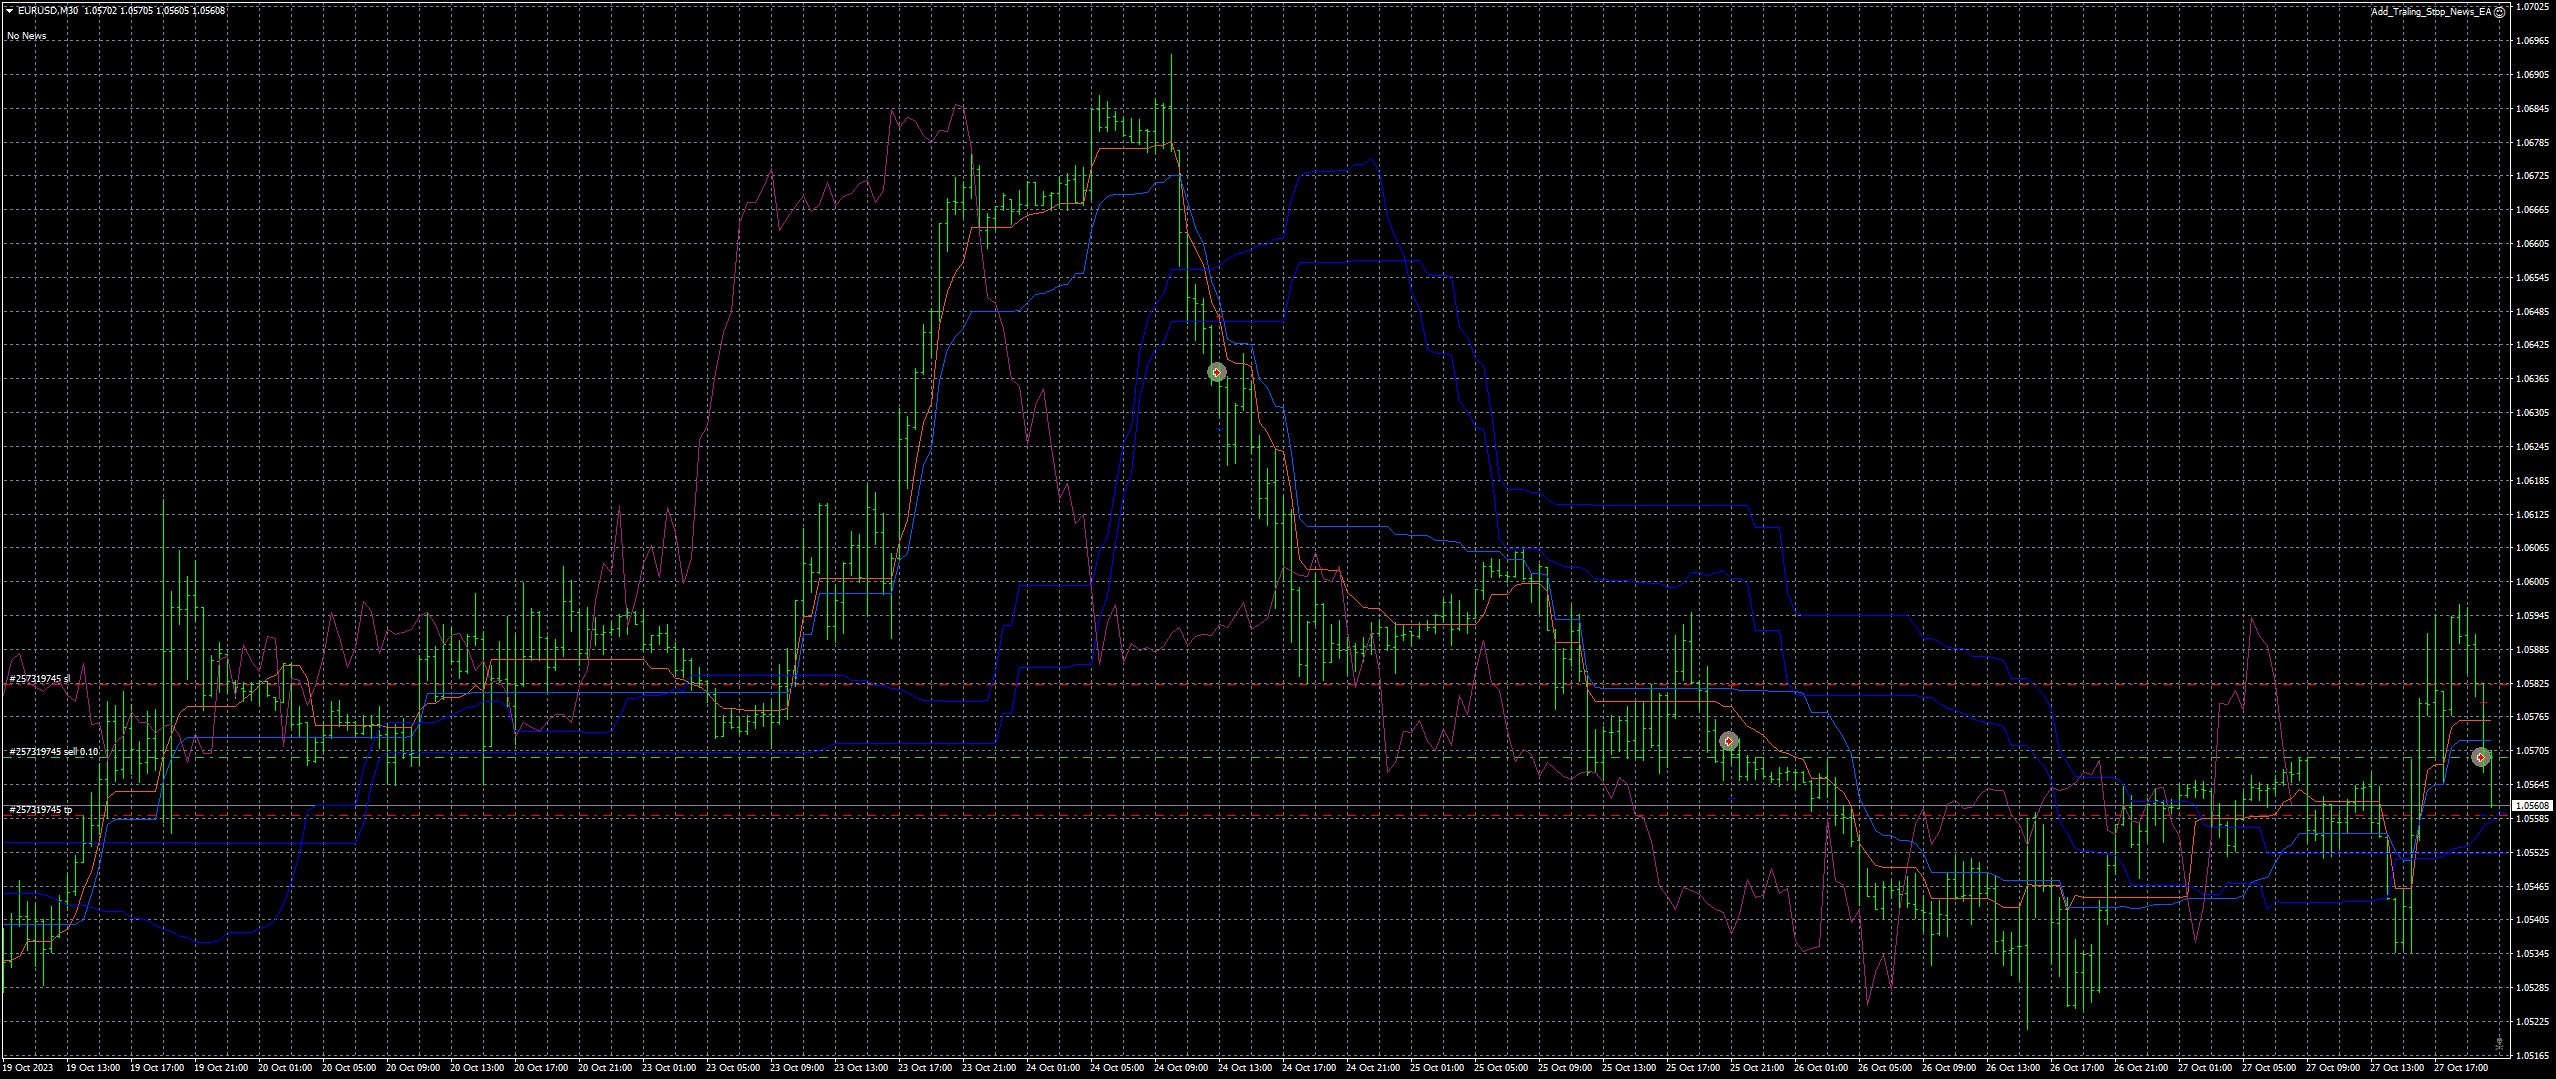Click the 1.05825 price axis label
Screen dimensions: 2556x1079
2532,684
